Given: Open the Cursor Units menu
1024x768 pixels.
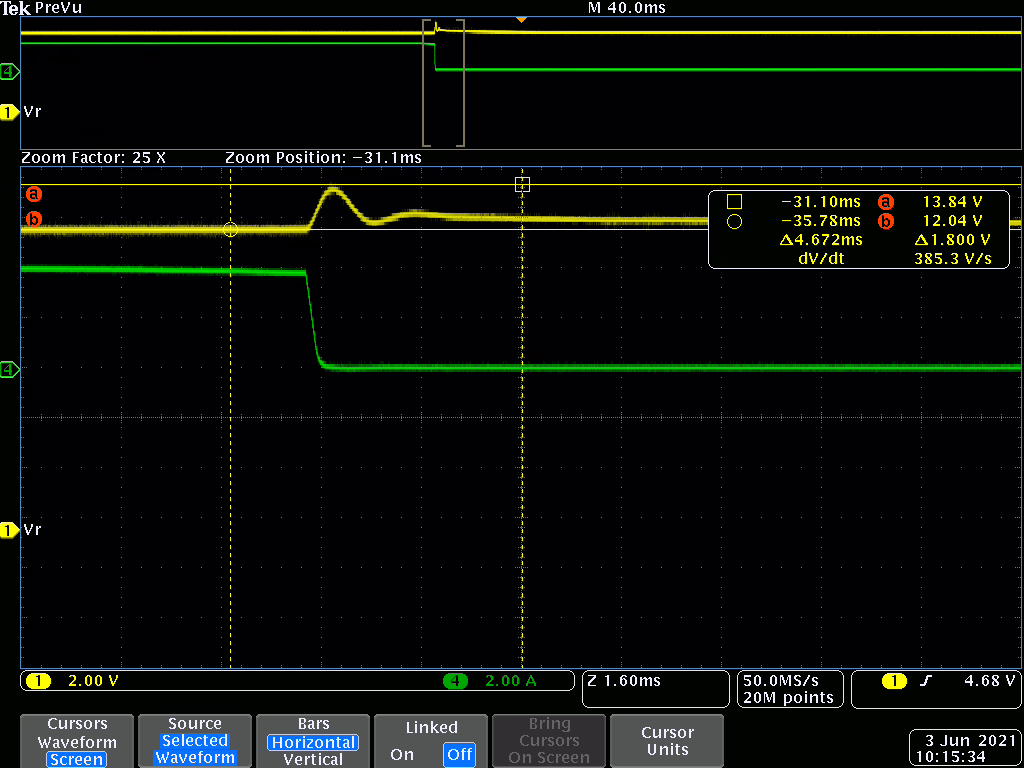Looking at the screenshot, I should coord(667,741).
